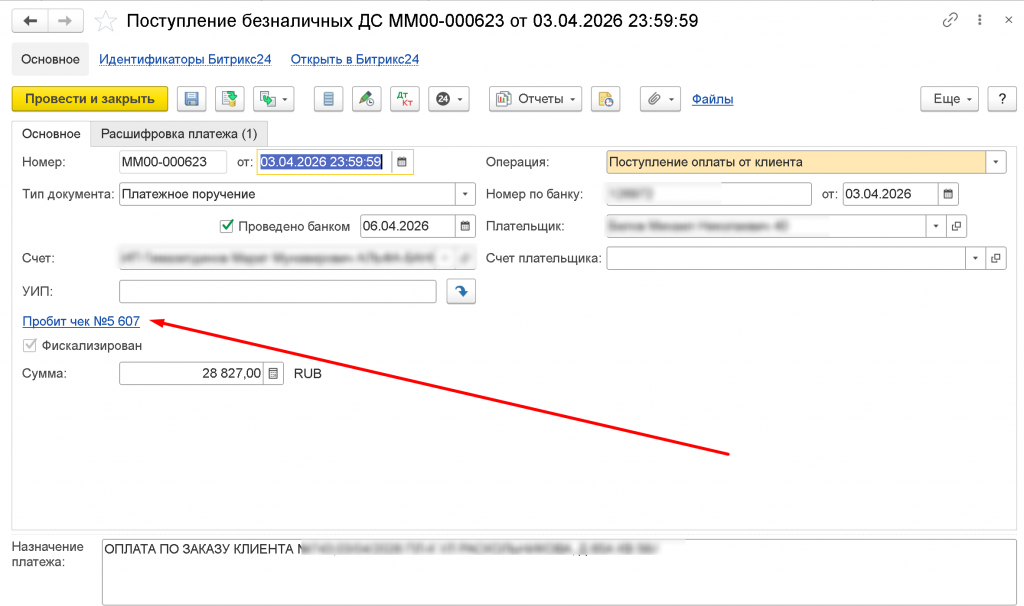1024x606 pixels.
Task: Expand the Плательщик dropdown
Action: [936, 226]
